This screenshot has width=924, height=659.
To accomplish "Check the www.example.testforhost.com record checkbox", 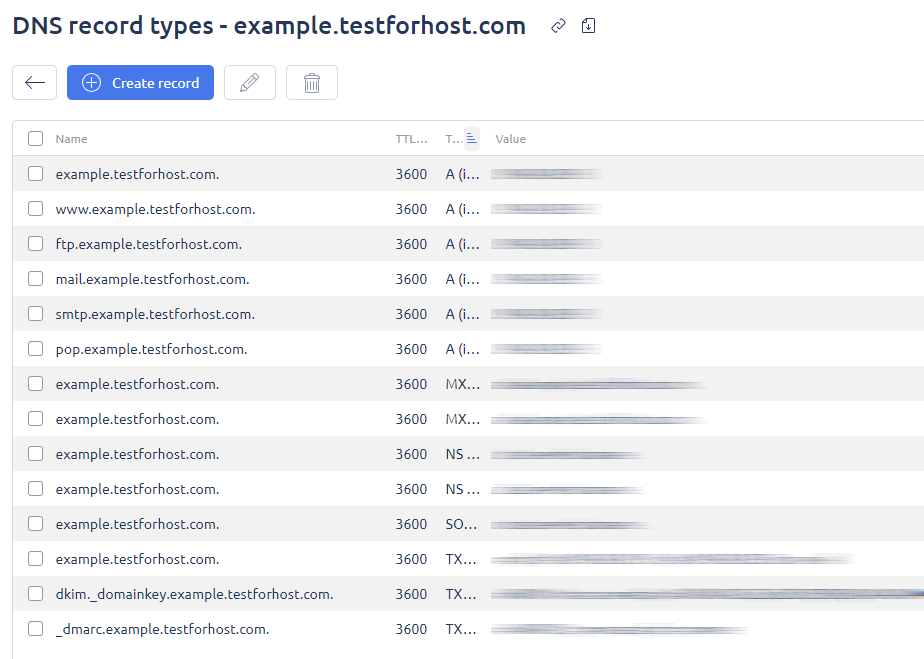I will (36, 209).
